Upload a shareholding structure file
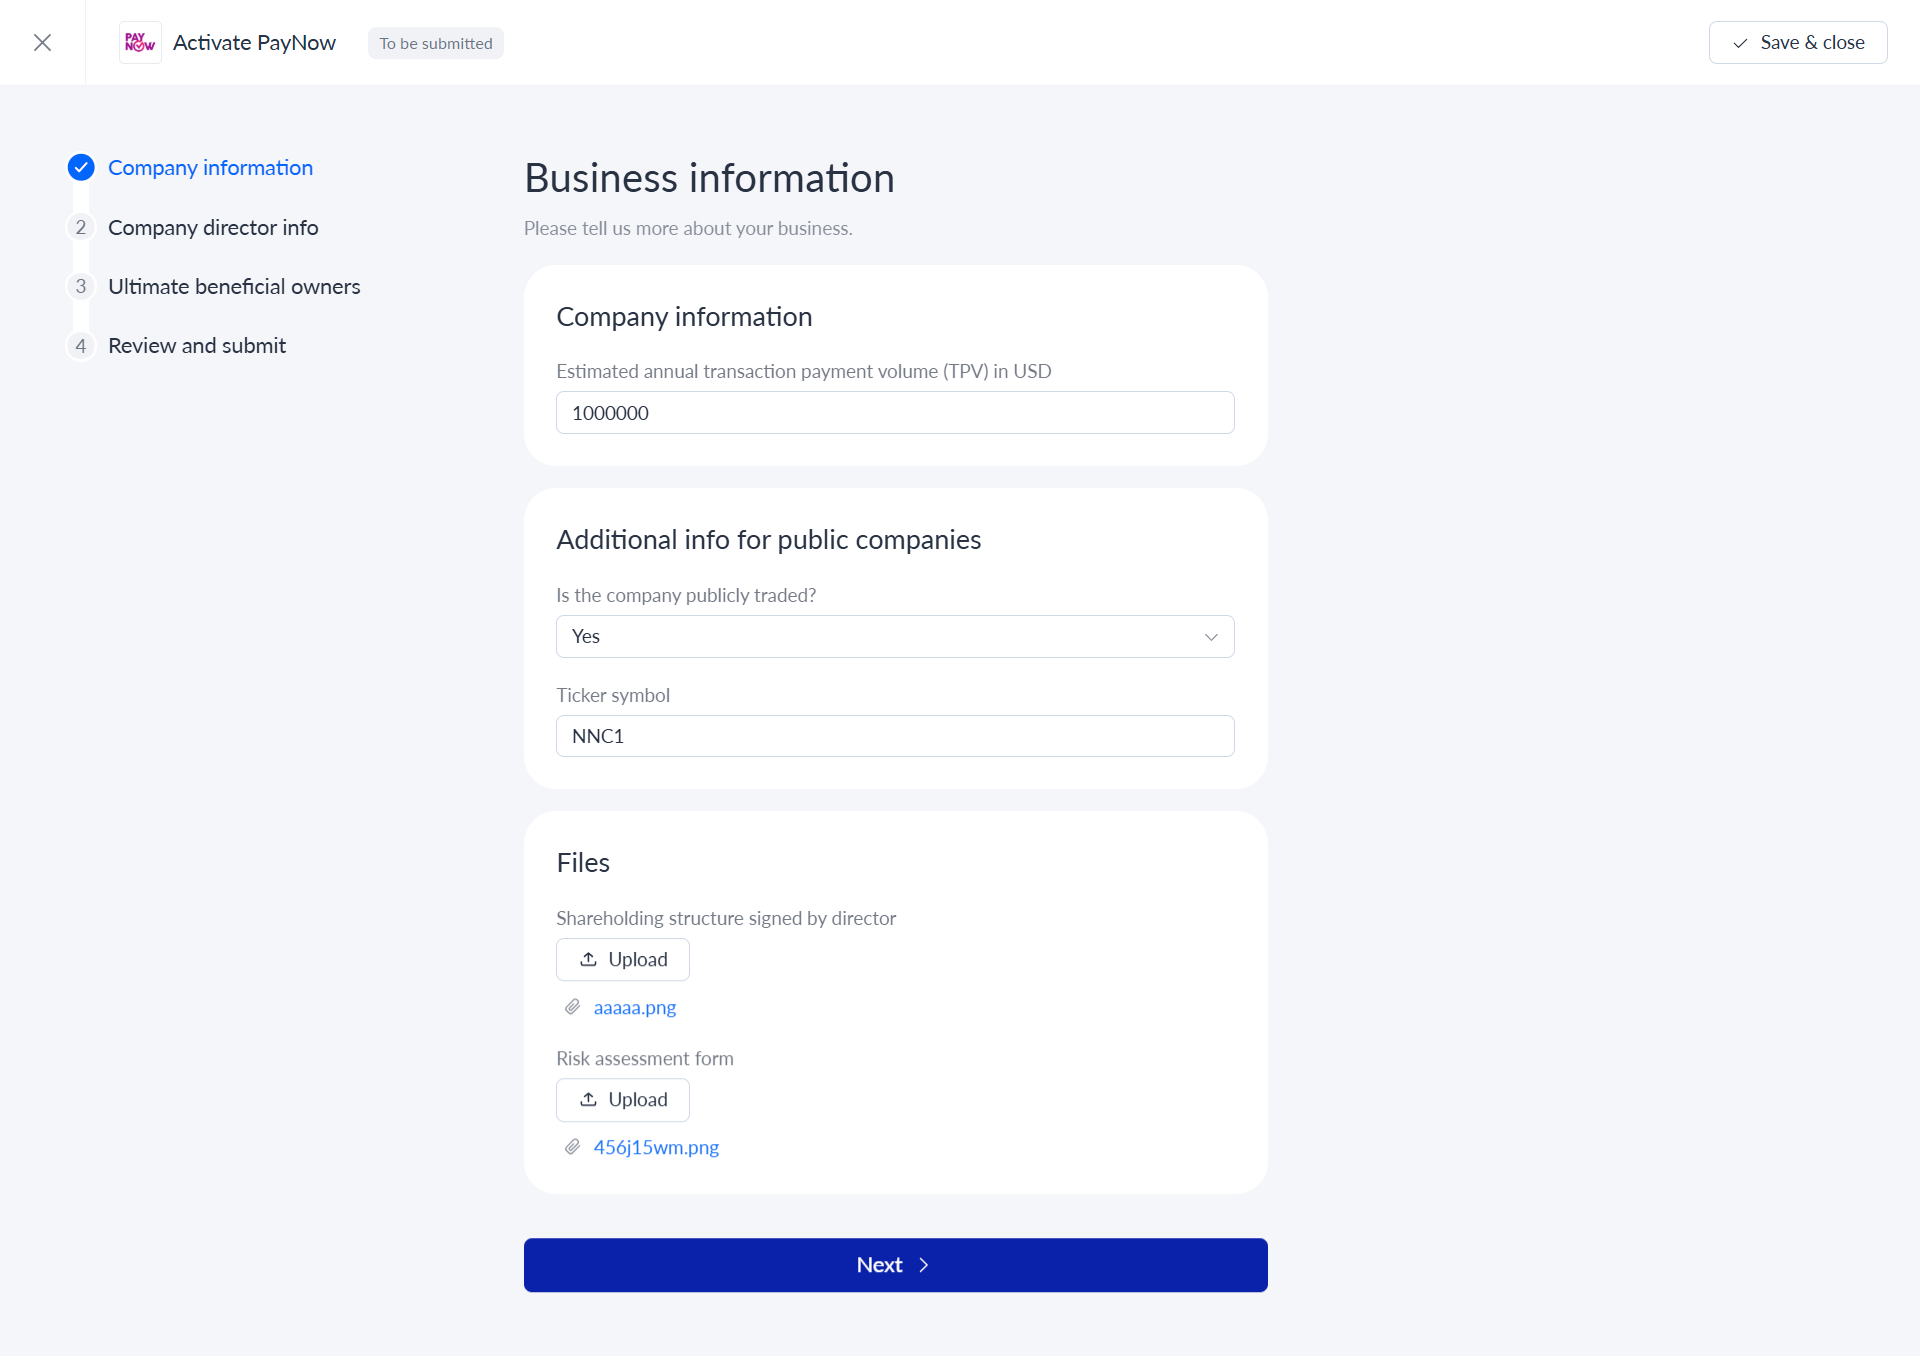This screenshot has height=1356, width=1920. (x=622, y=959)
